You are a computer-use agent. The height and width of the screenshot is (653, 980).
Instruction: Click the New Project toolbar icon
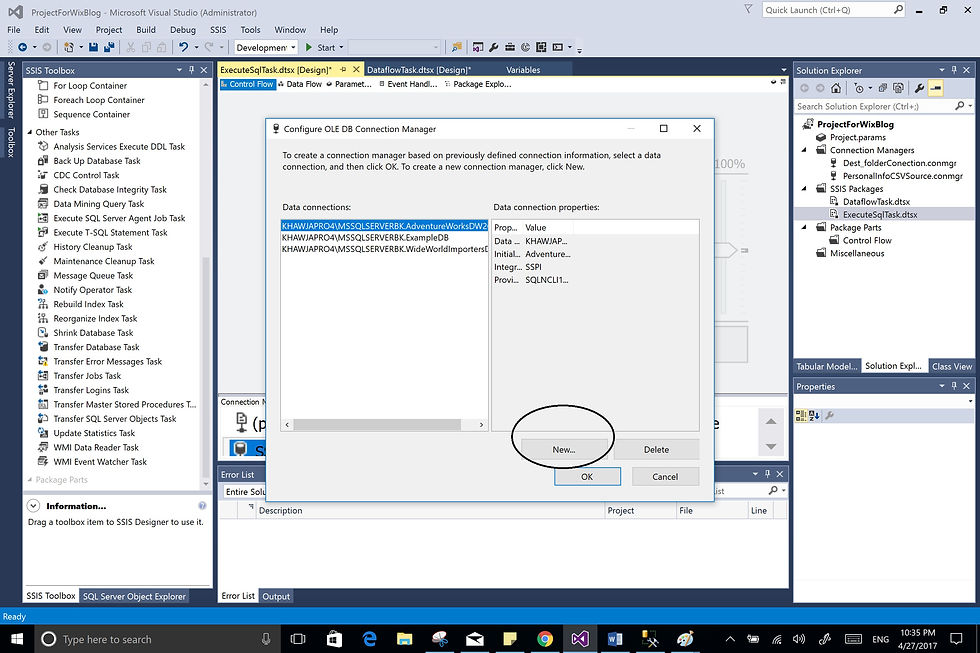tap(69, 47)
